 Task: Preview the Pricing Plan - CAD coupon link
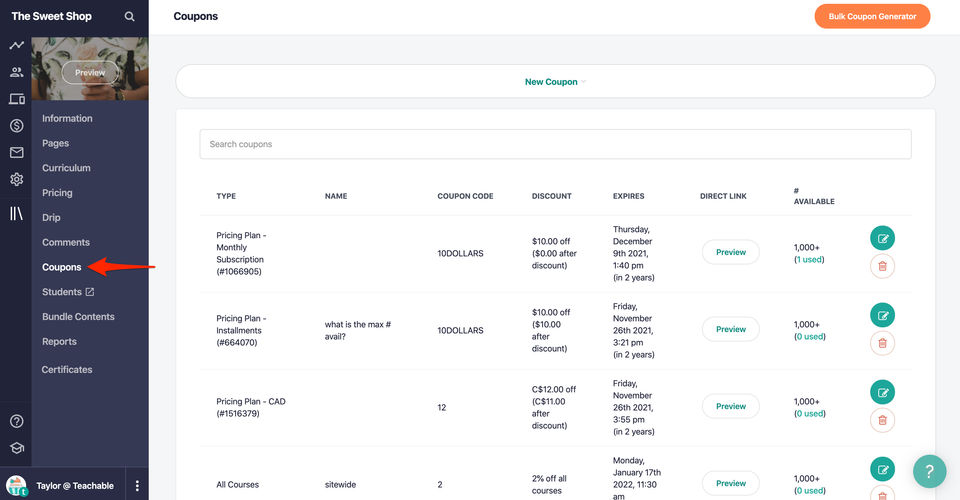[x=730, y=406]
